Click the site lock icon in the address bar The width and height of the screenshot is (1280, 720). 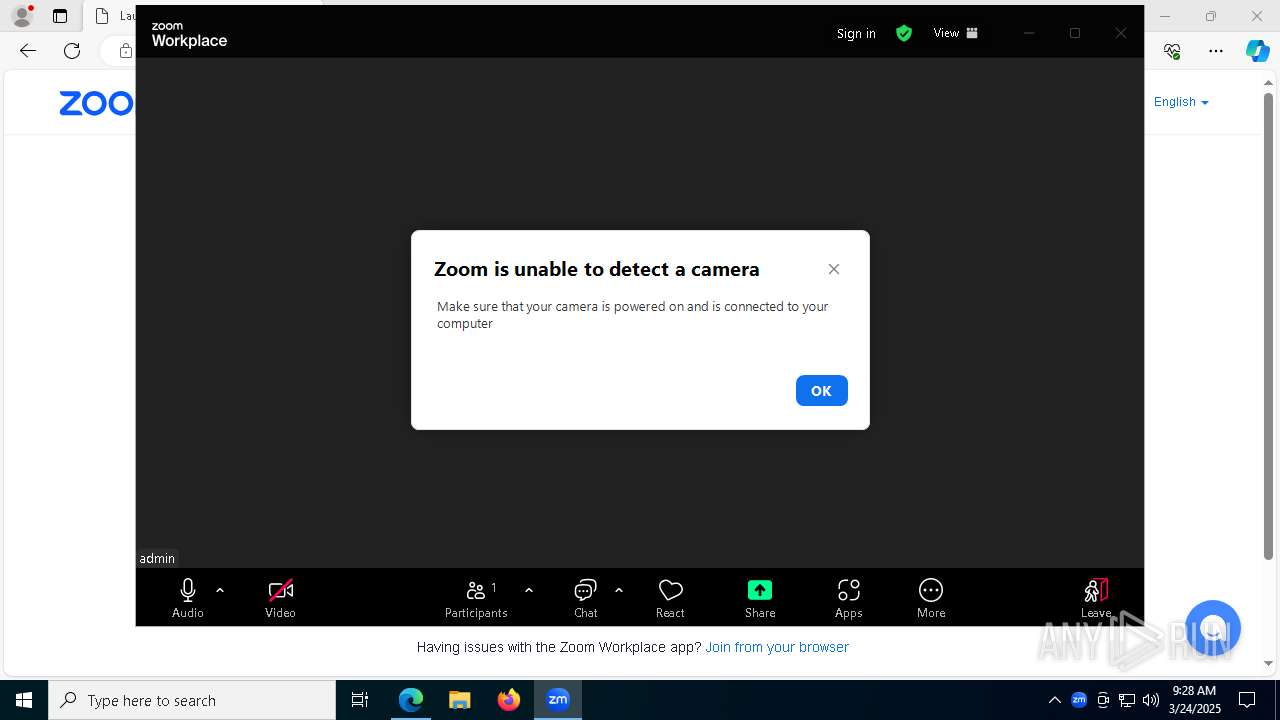coord(126,51)
